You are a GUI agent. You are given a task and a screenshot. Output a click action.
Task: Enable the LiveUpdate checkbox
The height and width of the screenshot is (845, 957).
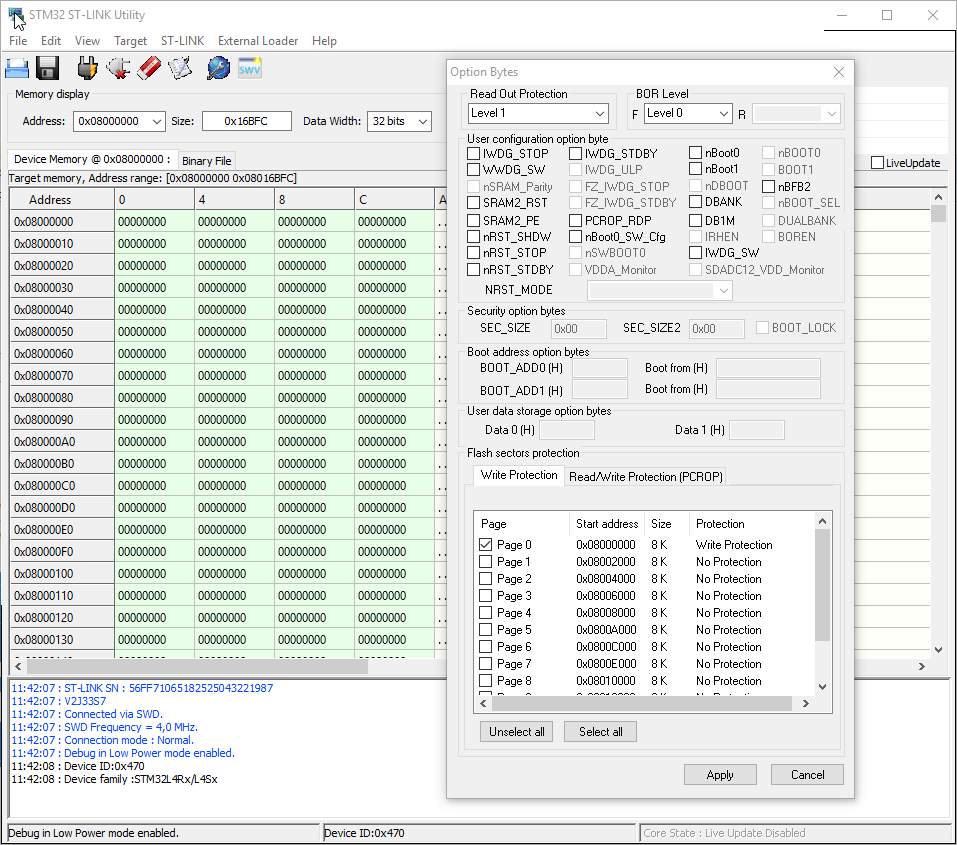coord(878,163)
